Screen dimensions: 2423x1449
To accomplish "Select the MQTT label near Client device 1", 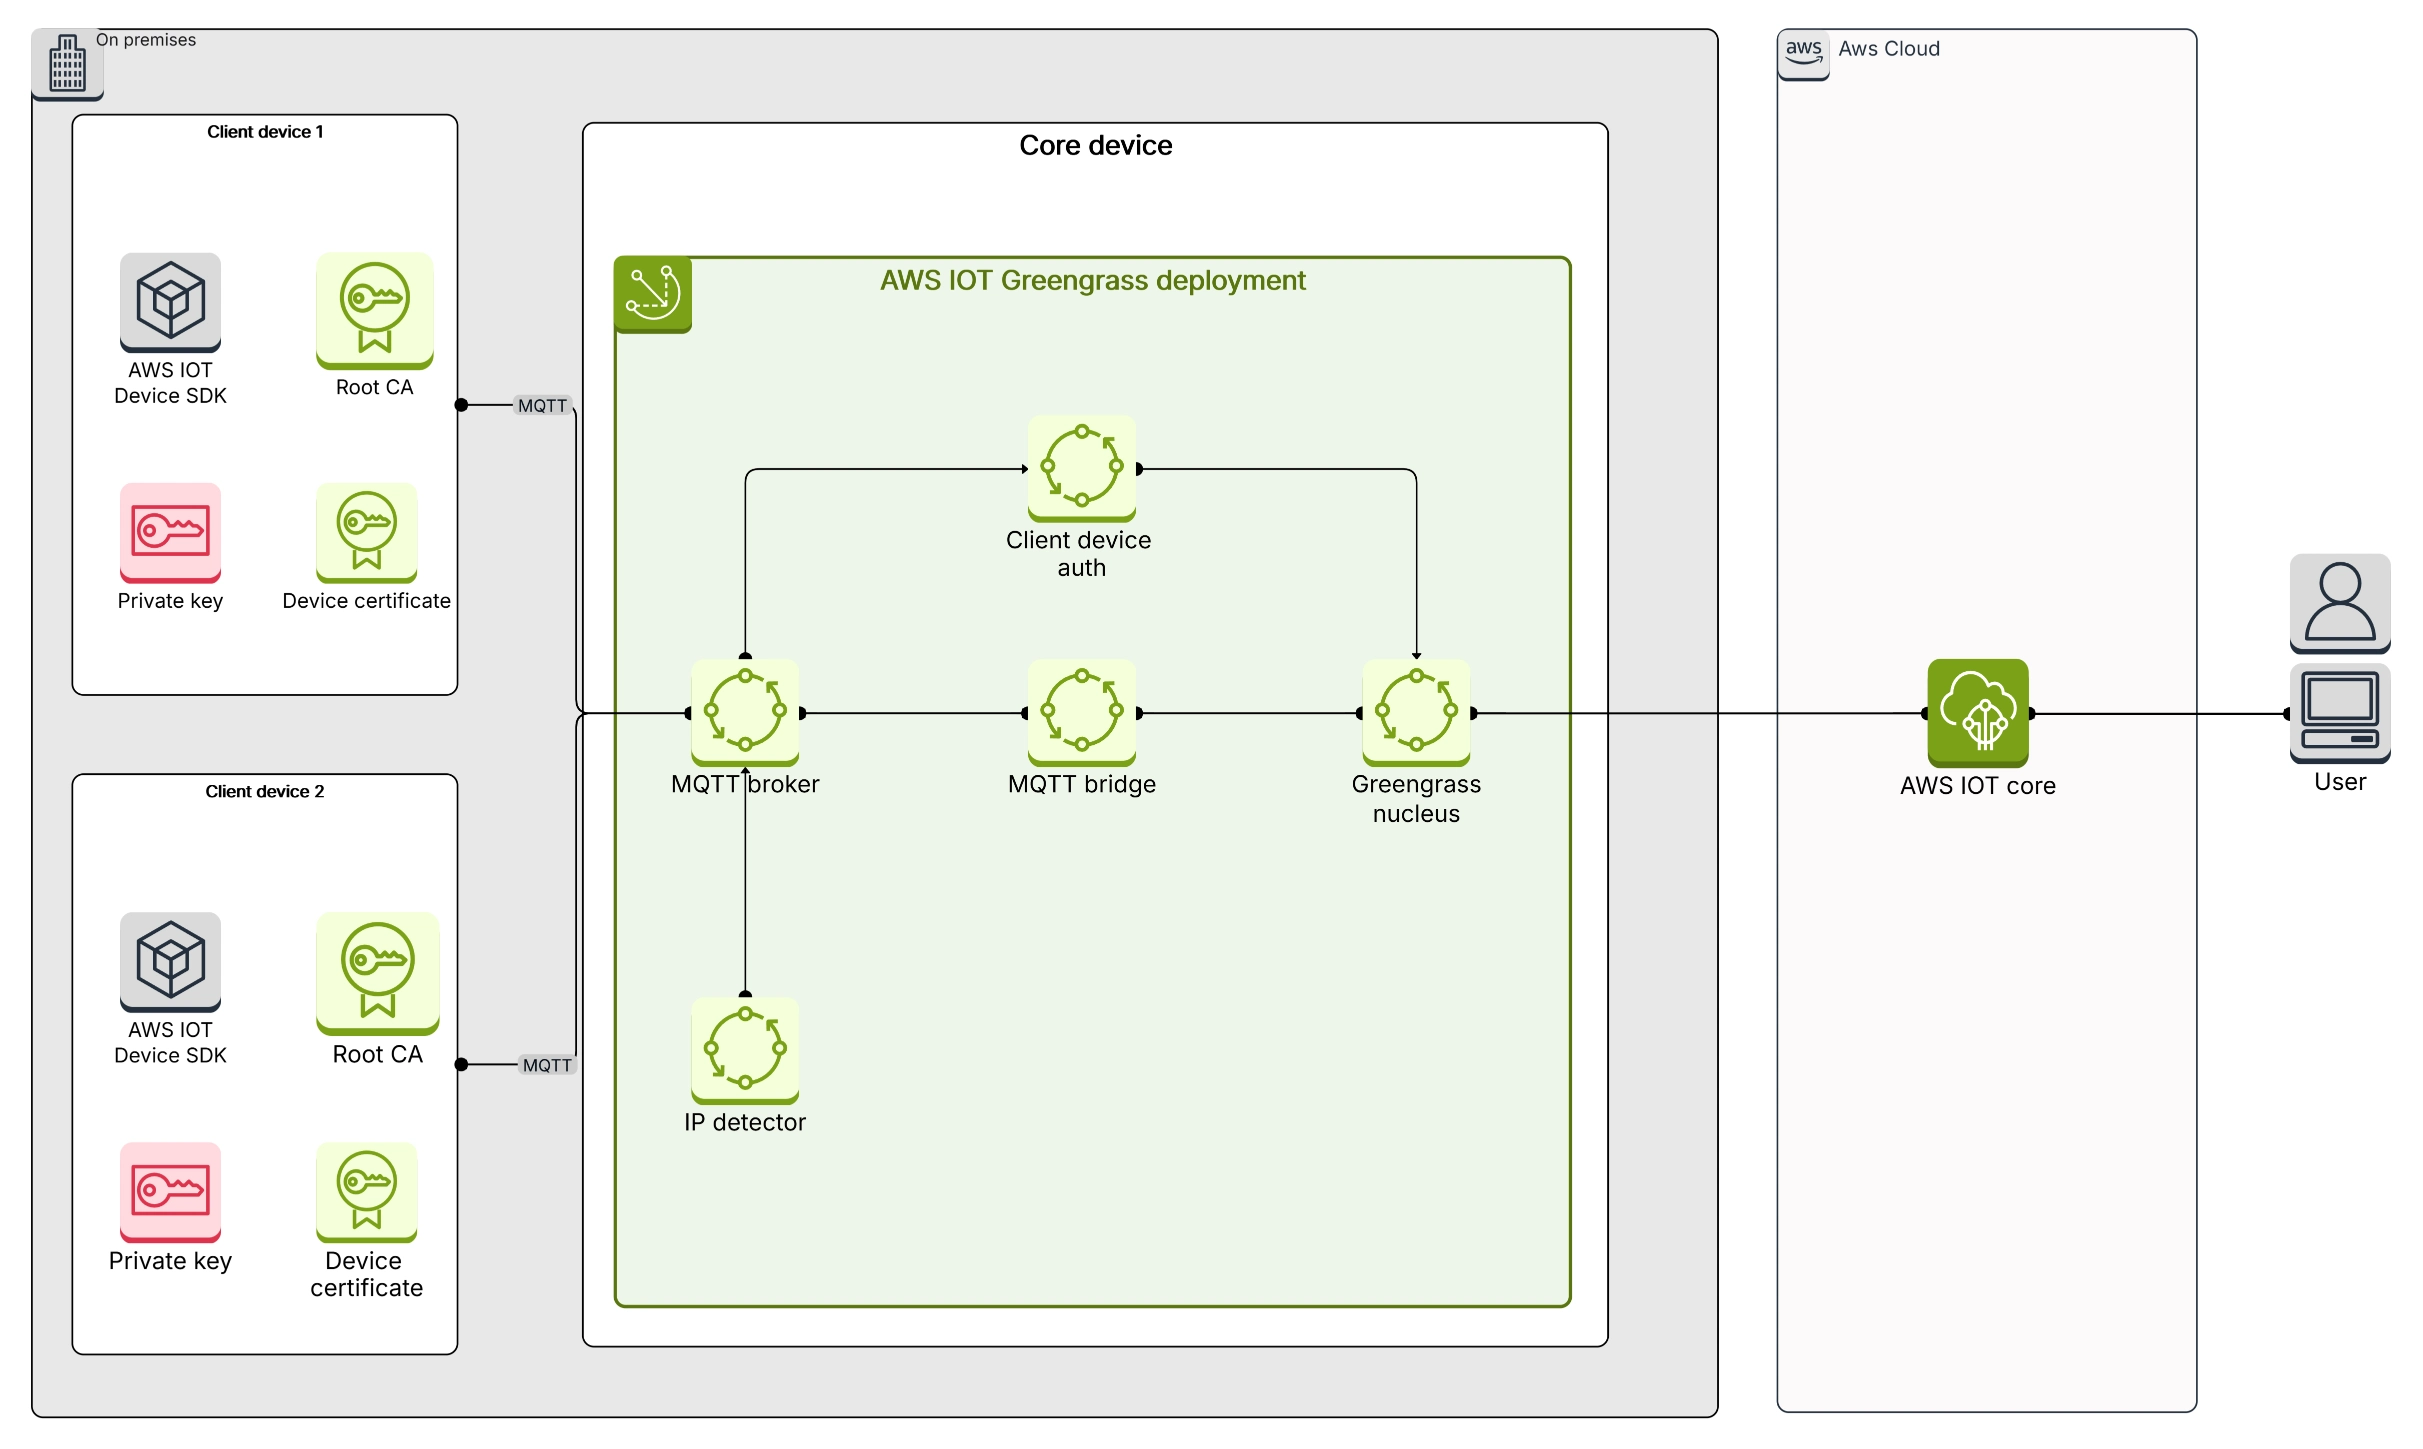I will click(x=541, y=405).
